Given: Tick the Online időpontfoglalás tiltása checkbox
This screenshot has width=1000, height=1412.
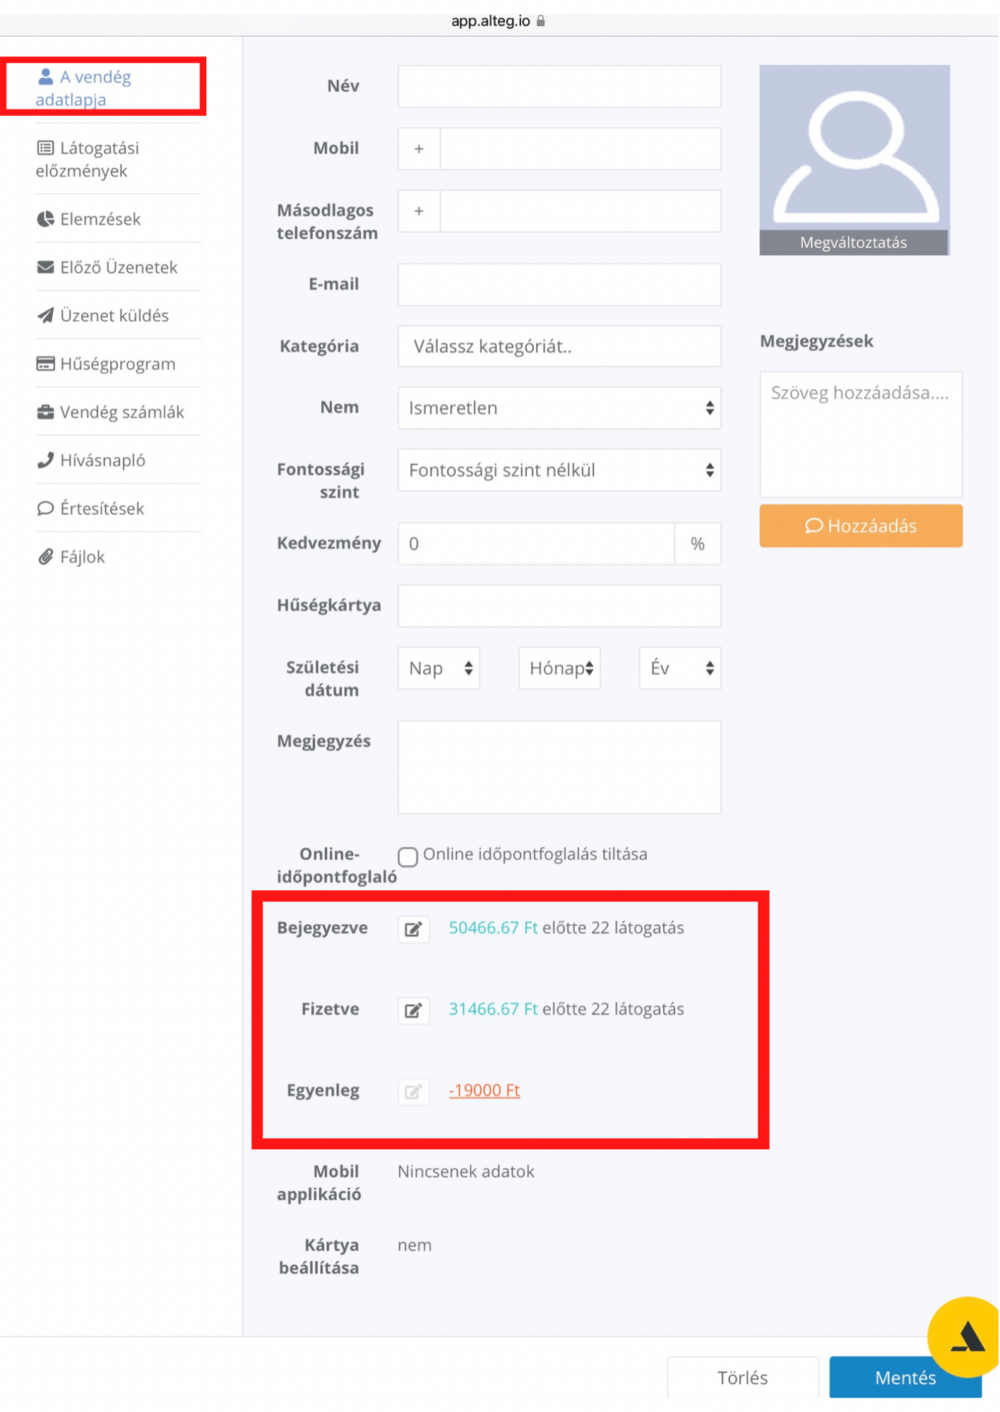Looking at the screenshot, I should [408, 856].
